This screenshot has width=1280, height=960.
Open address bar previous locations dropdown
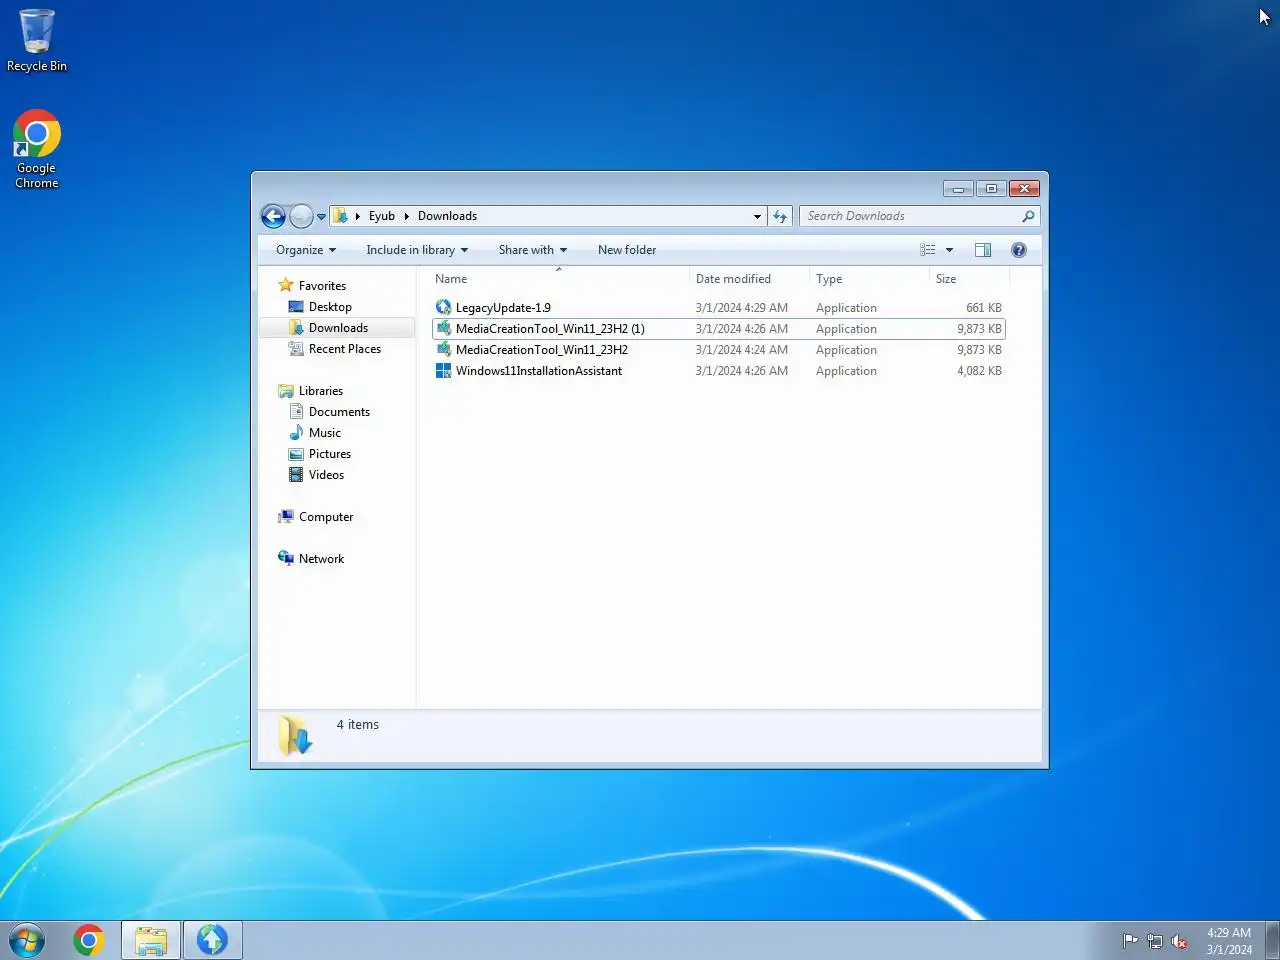[x=757, y=216]
